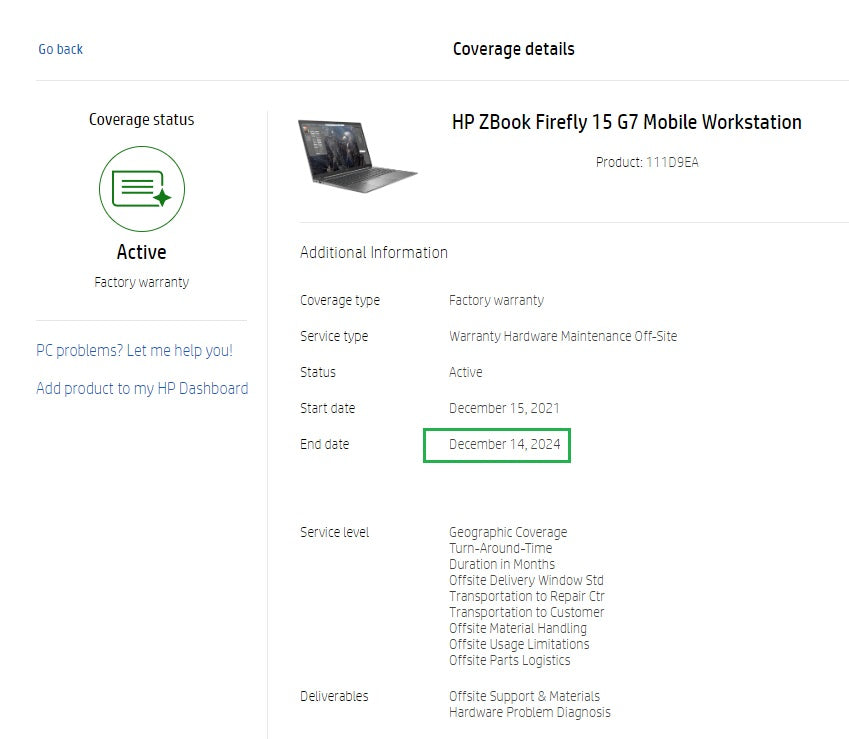Click the 'Coverage type' field label
Viewport: 849px width, 739px height.
340,300
